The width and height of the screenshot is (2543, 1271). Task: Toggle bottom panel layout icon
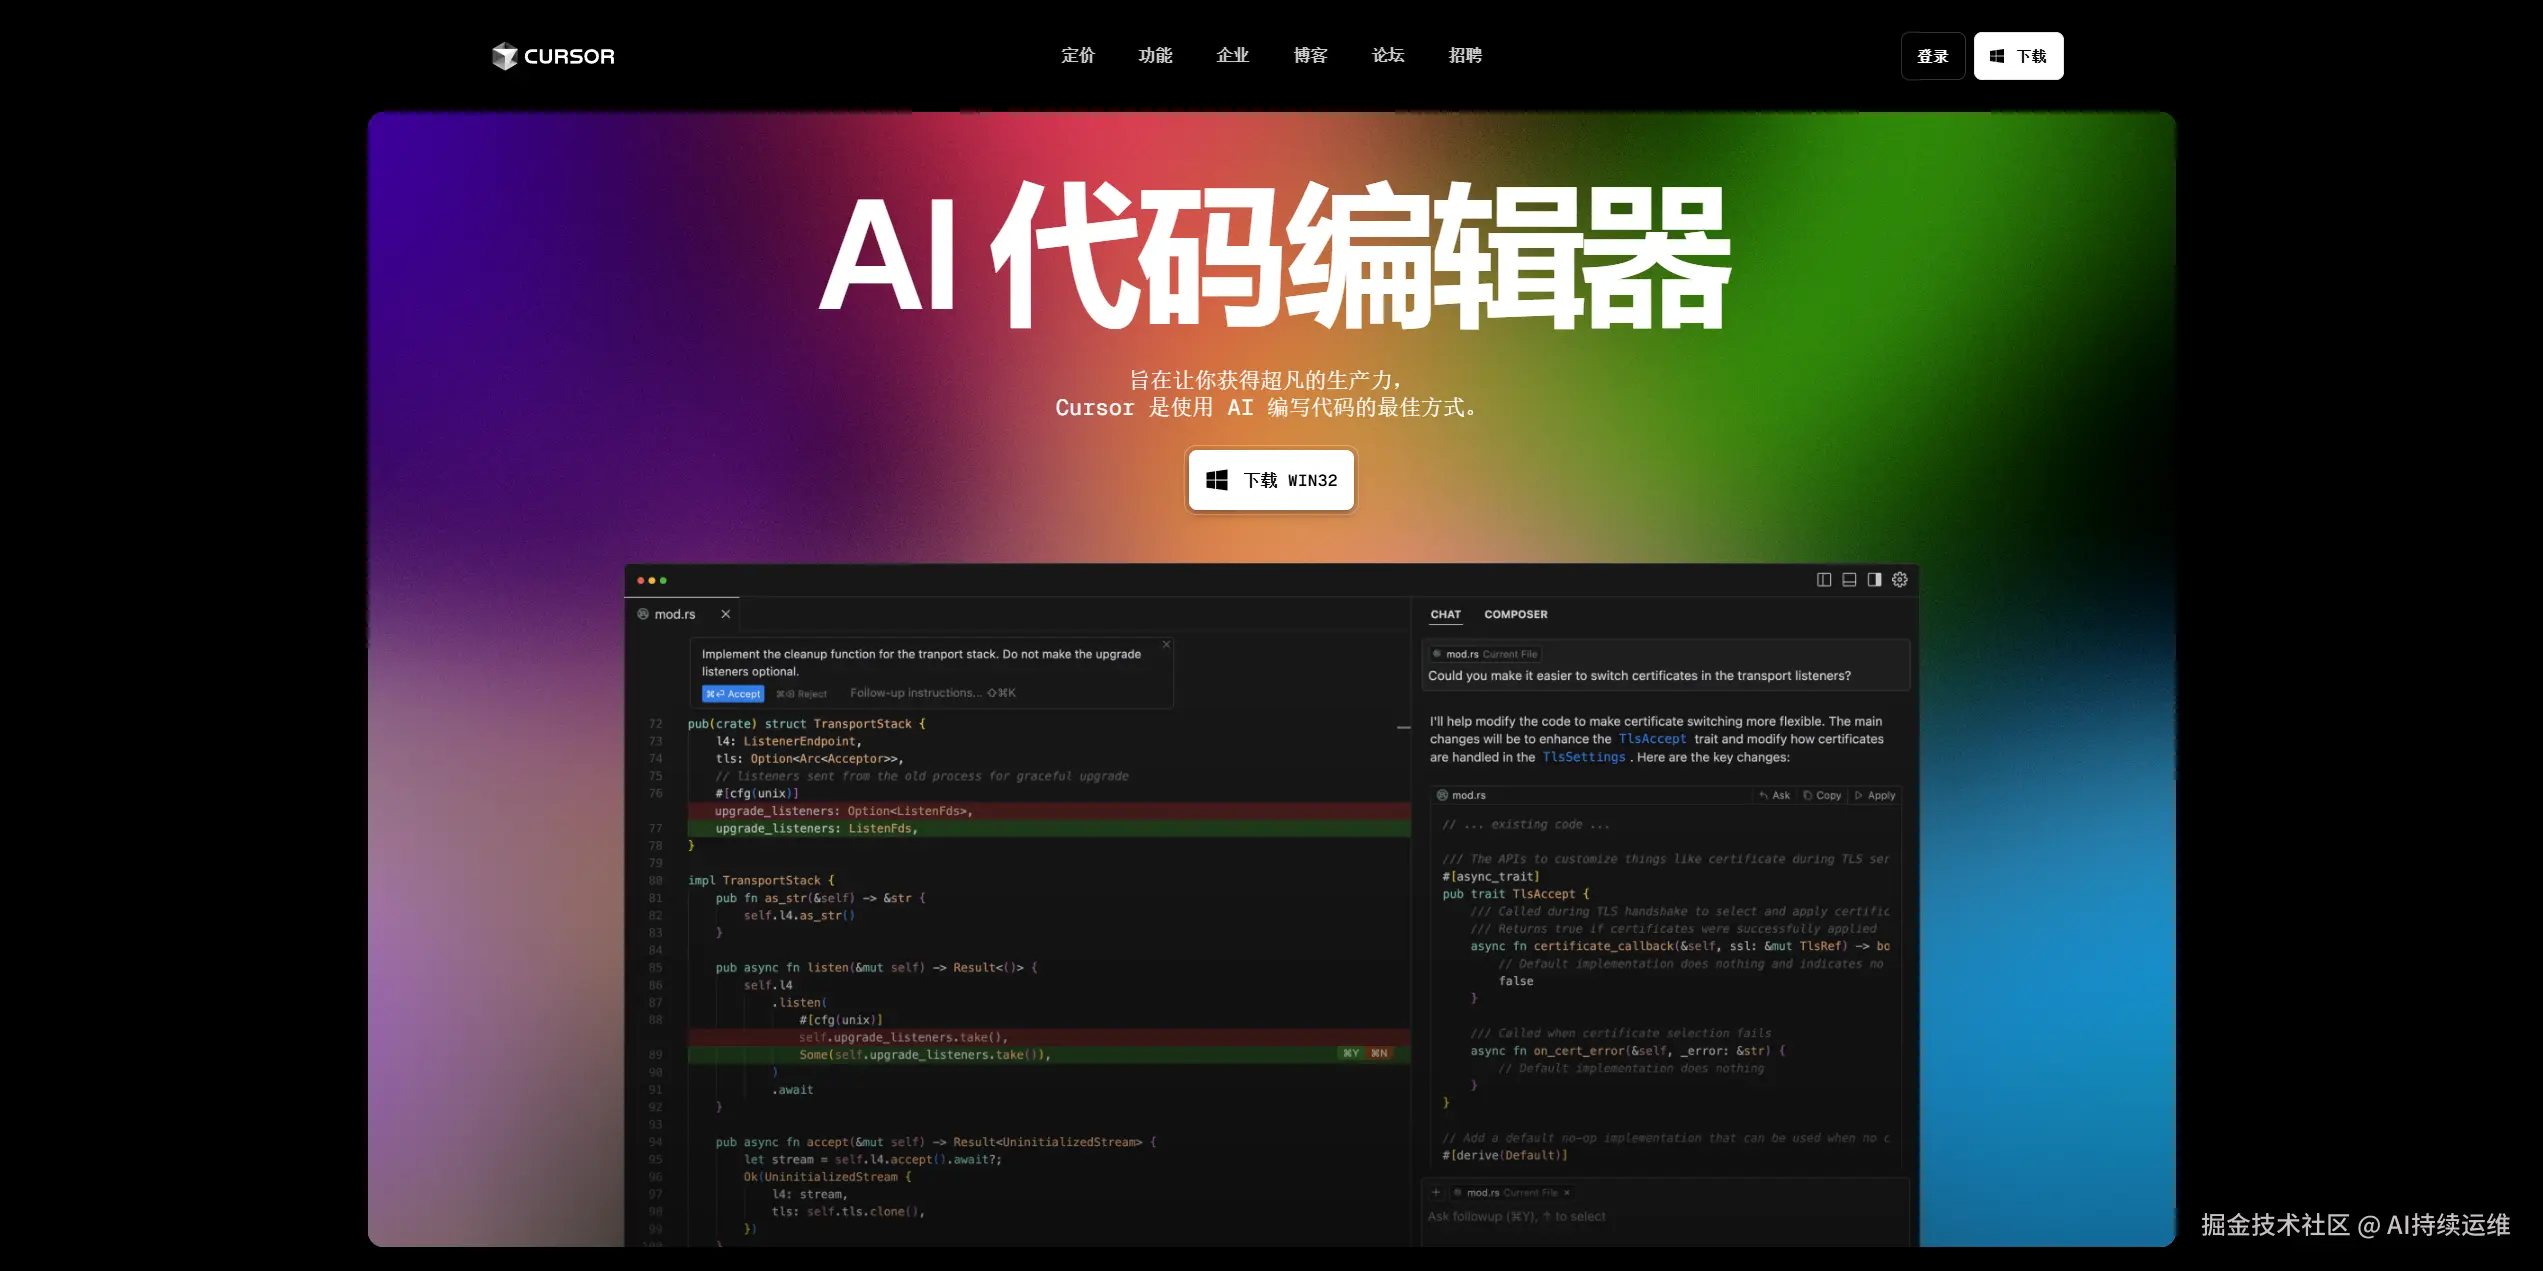(1848, 580)
